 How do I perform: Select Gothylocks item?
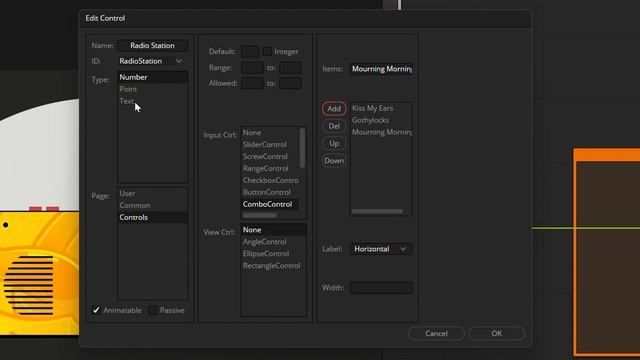point(381,120)
